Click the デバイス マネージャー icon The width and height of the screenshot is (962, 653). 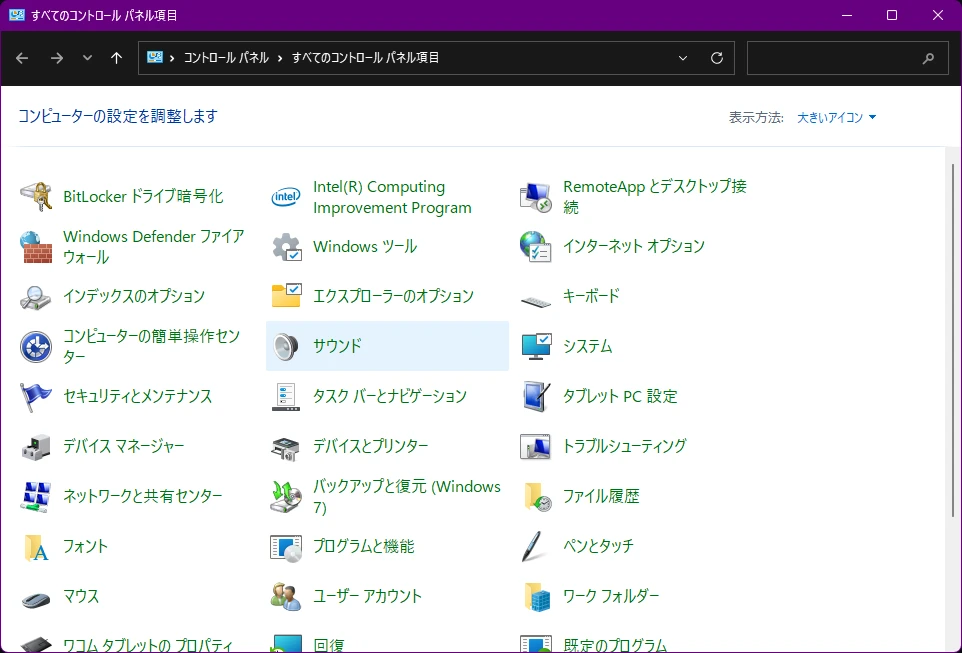pyautogui.click(x=36, y=446)
